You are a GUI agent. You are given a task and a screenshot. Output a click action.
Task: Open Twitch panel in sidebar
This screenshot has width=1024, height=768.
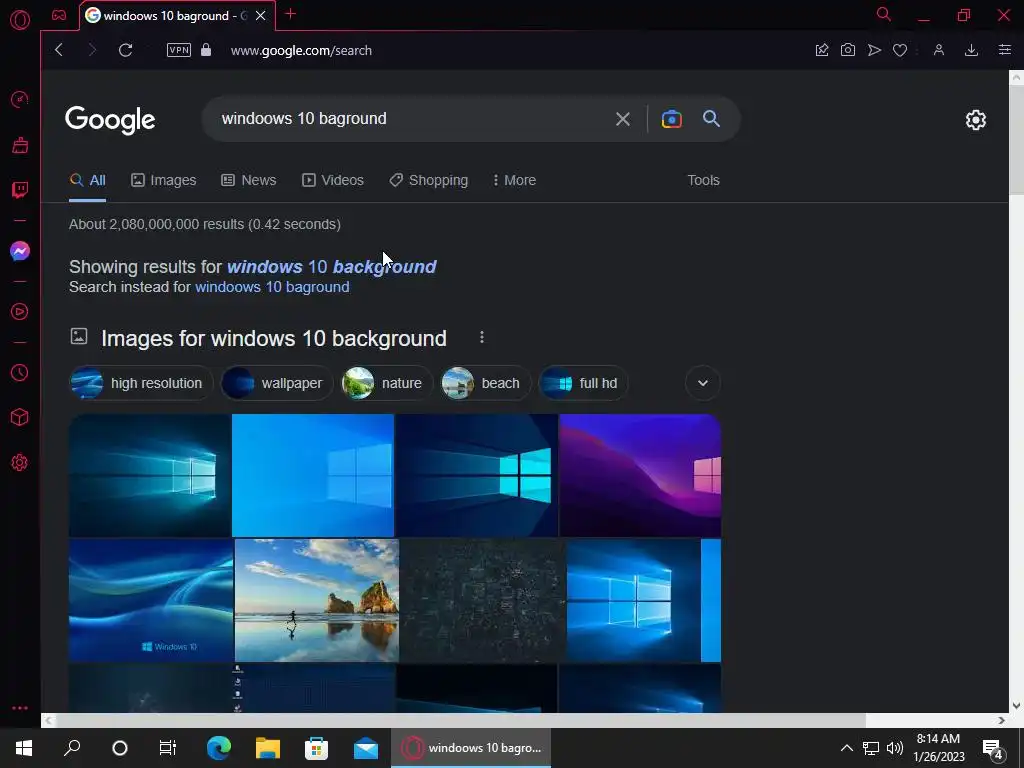click(20, 190)
